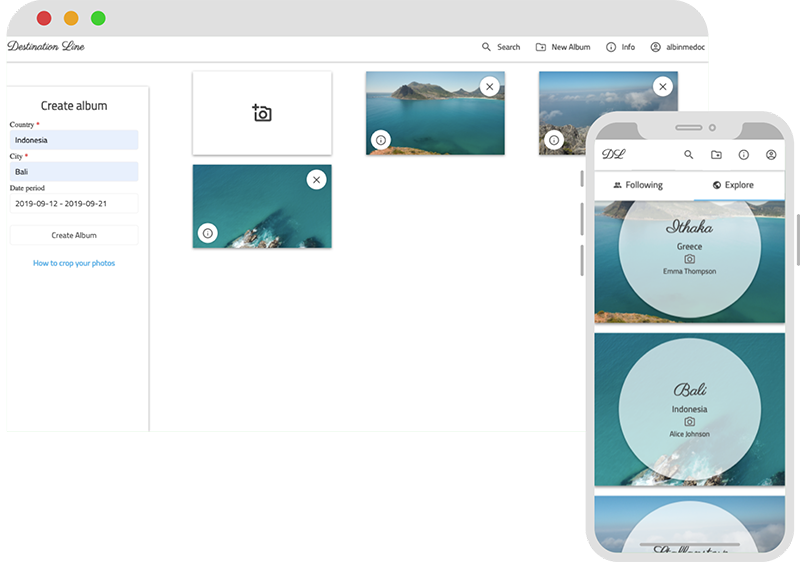Image resolution: width=800 pixels, height=562 pixels.
Task: Open the Ithaka Greece album card
Action: [x=689, y=262]
